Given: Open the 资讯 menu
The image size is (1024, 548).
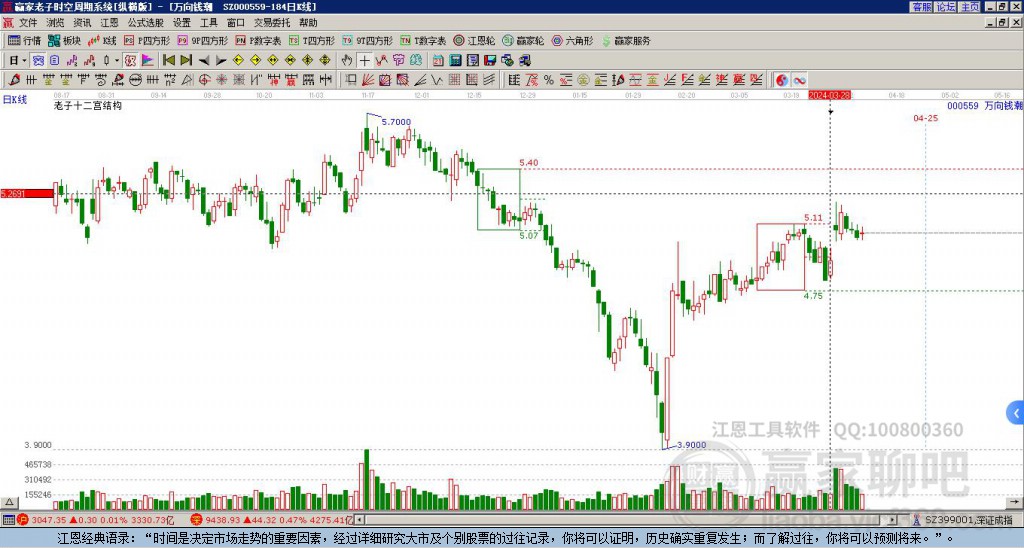Looking at the screenshot, I should click(82, 23).
